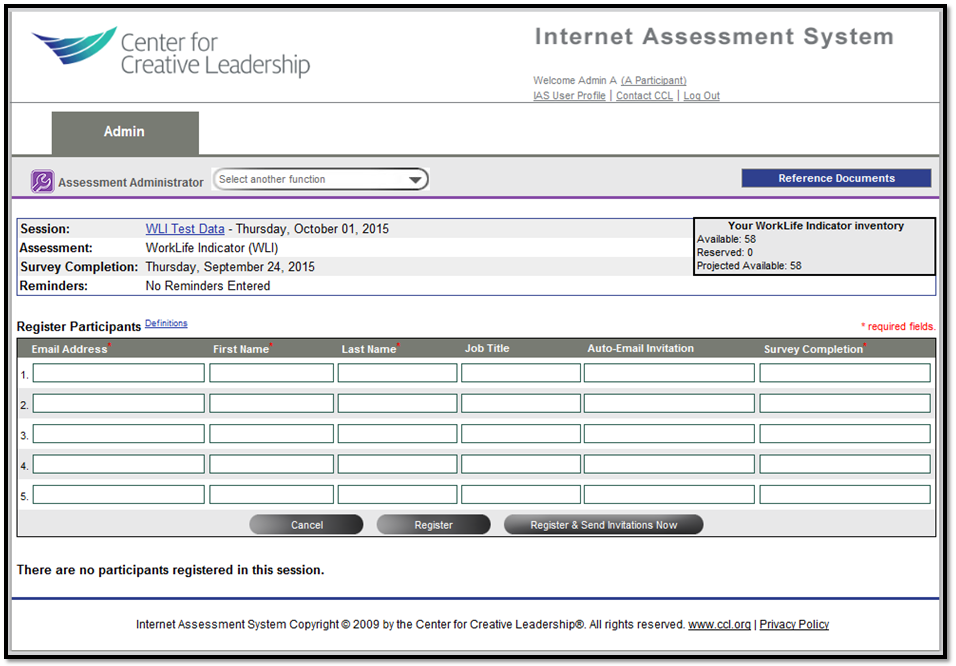
Task: Focus the Last Name field in row 3
Action: [398, 434]
